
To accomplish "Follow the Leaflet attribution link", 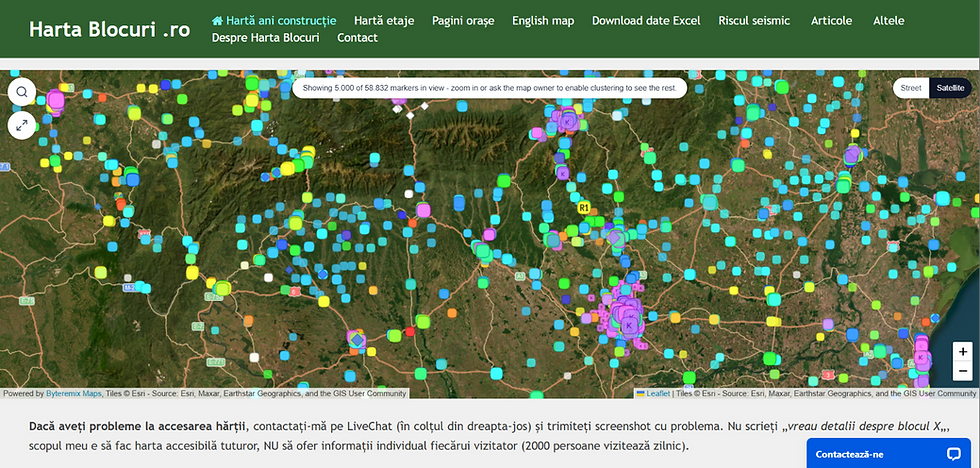I will (658, 394).
